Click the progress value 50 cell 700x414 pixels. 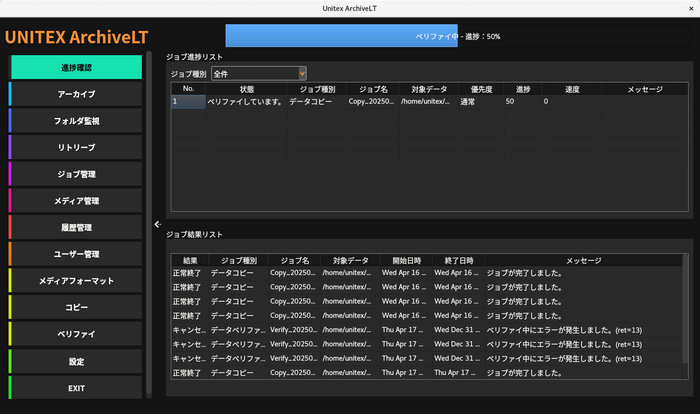coord(523,101)
